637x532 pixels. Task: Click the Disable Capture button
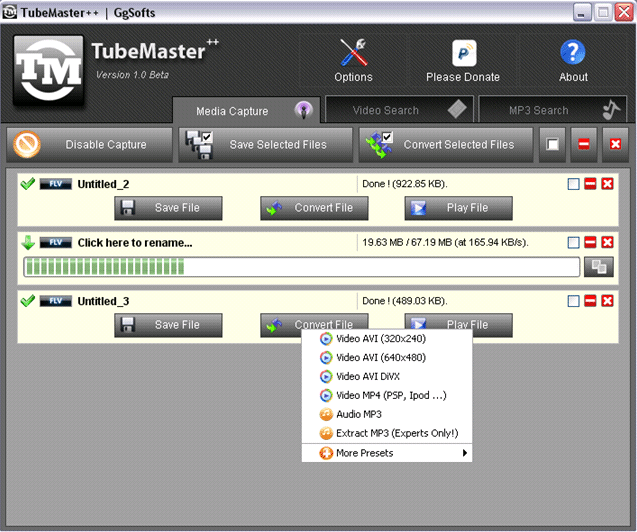click(x=89, y=145)
